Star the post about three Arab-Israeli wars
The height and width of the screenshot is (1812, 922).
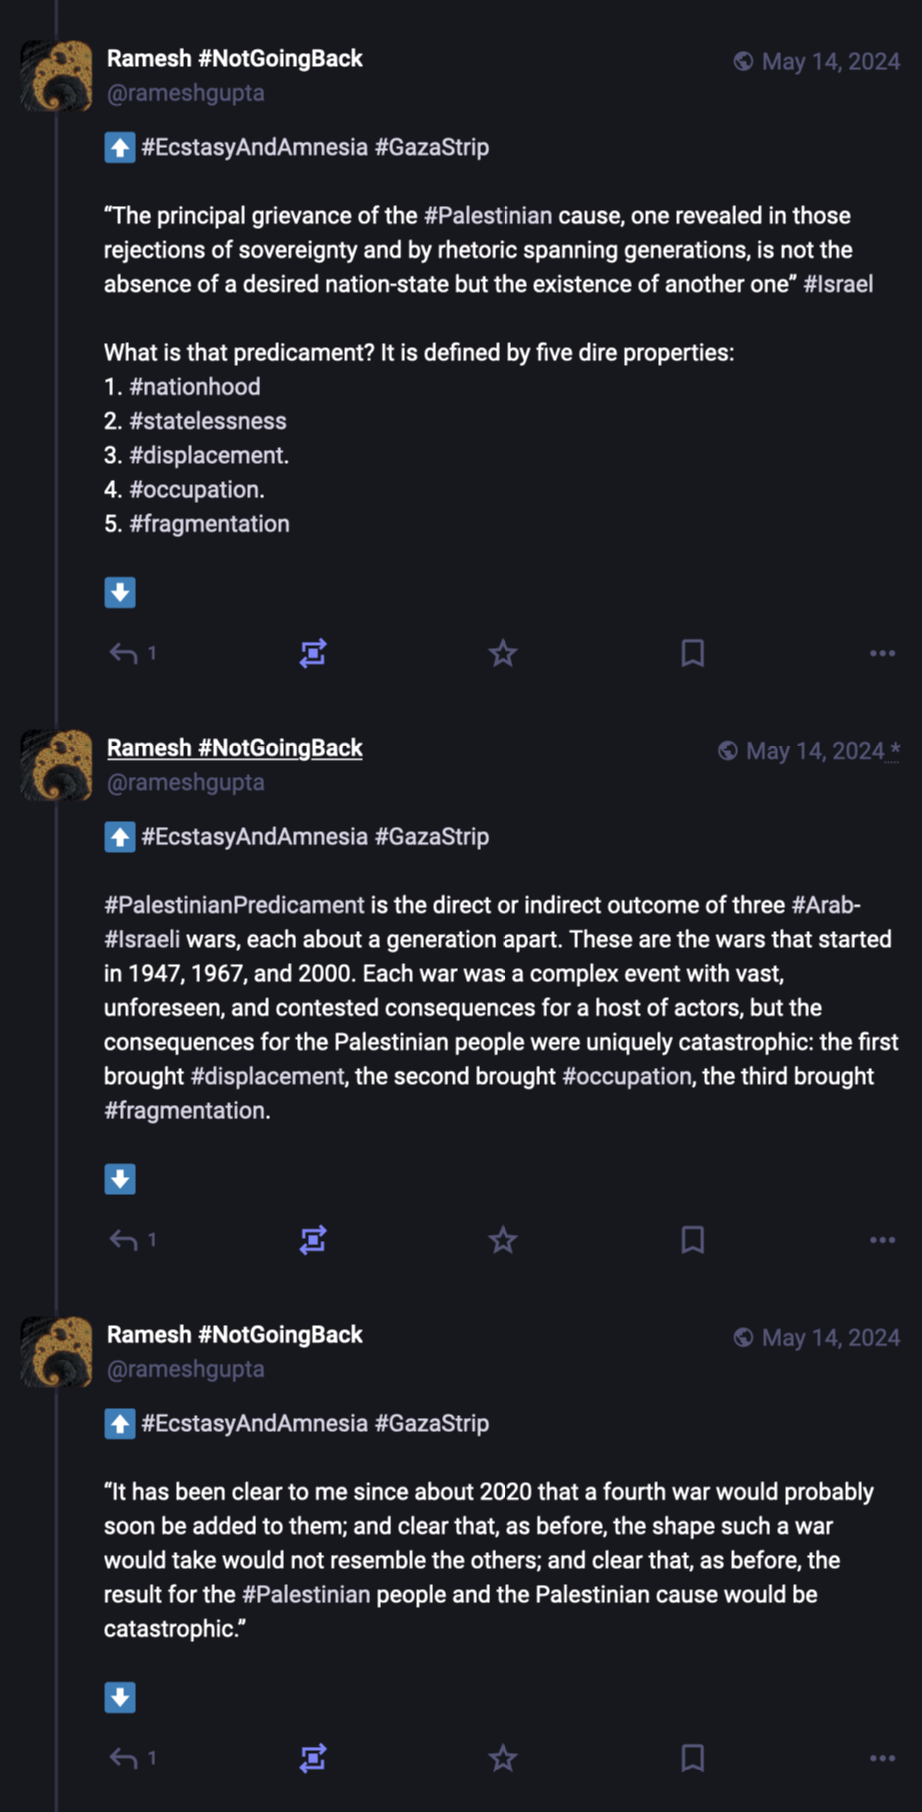coord(503,1241)
